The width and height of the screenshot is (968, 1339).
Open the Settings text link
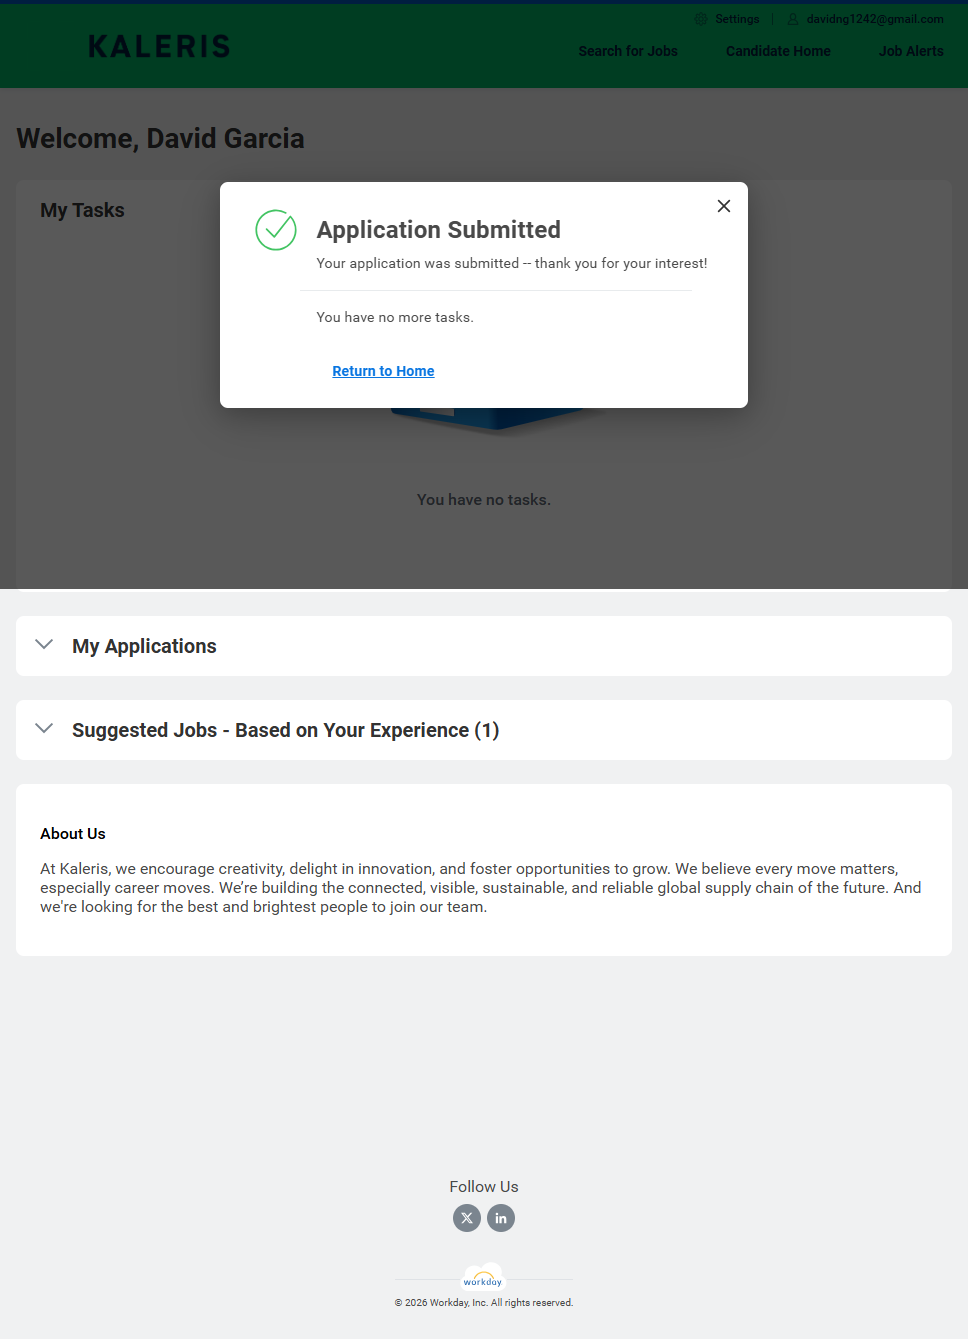[x=737, y=19]
